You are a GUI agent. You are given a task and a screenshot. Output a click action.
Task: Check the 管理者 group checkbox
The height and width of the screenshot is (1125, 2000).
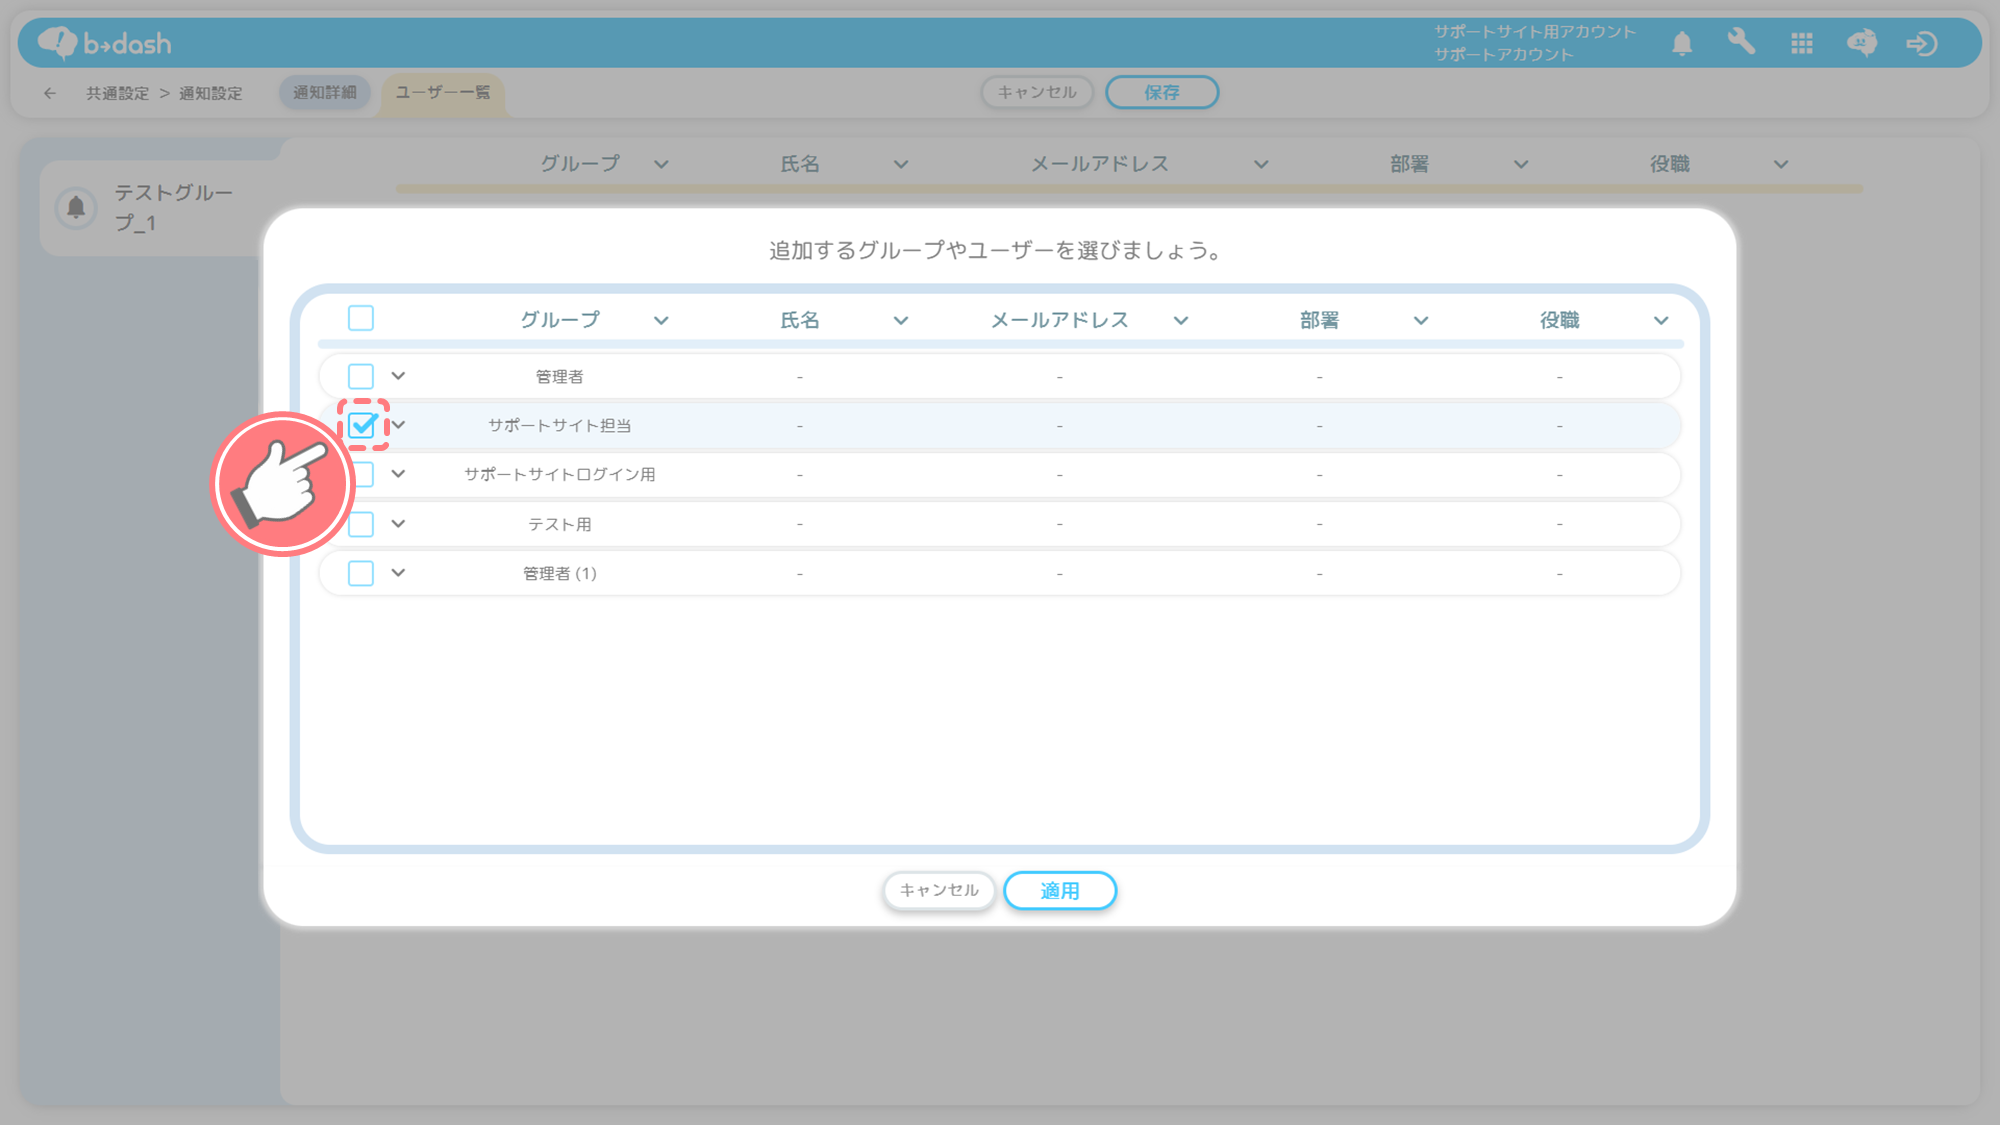pos(361,376)
